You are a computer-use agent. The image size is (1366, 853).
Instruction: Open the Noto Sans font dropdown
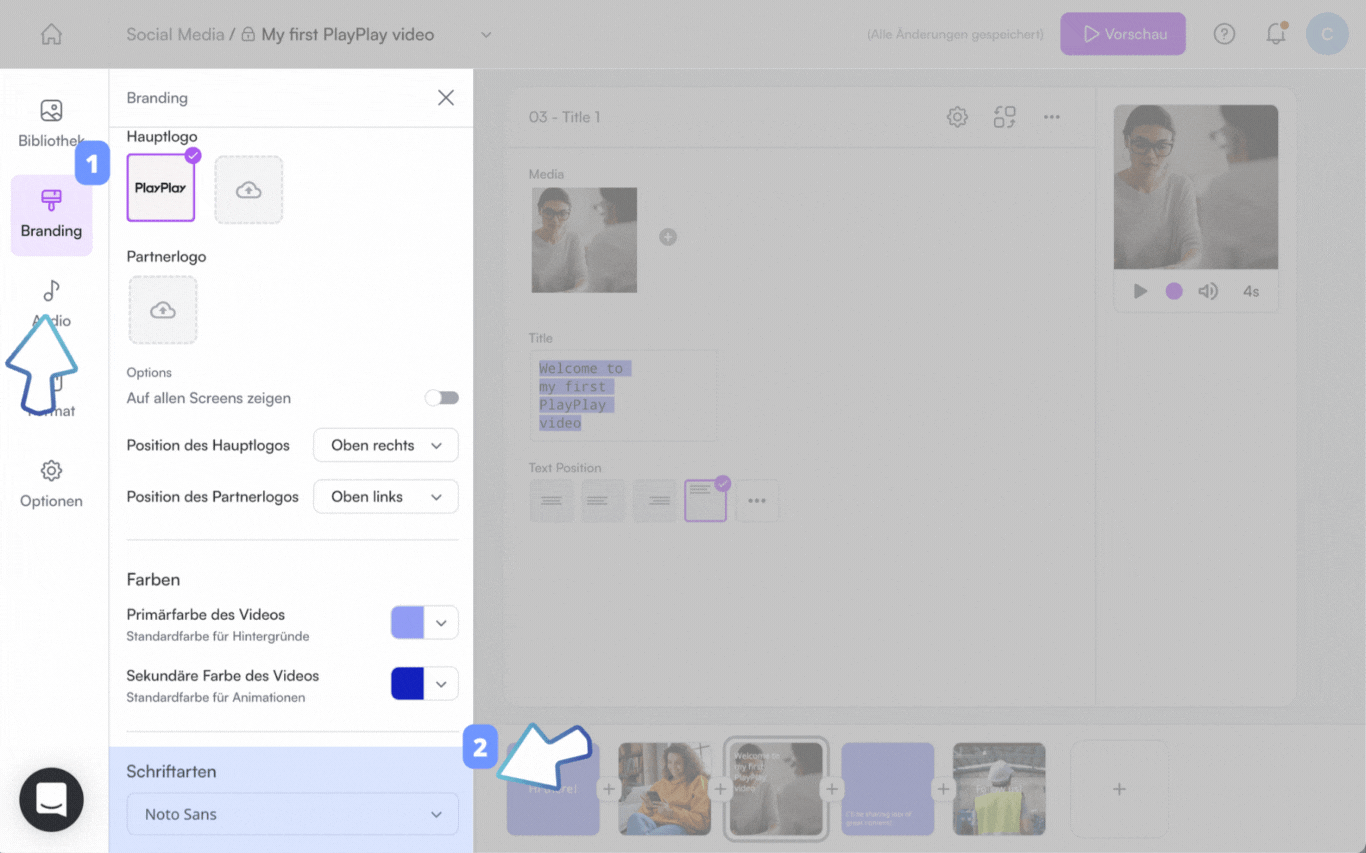(293, 814)
